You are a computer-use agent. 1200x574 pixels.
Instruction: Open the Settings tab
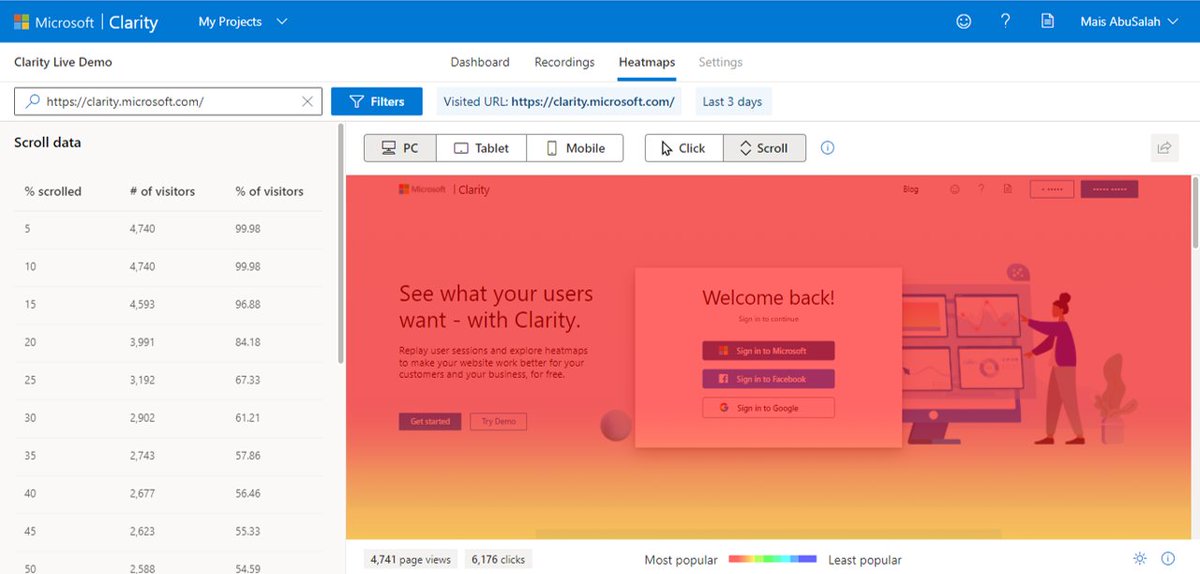(720, 62)
